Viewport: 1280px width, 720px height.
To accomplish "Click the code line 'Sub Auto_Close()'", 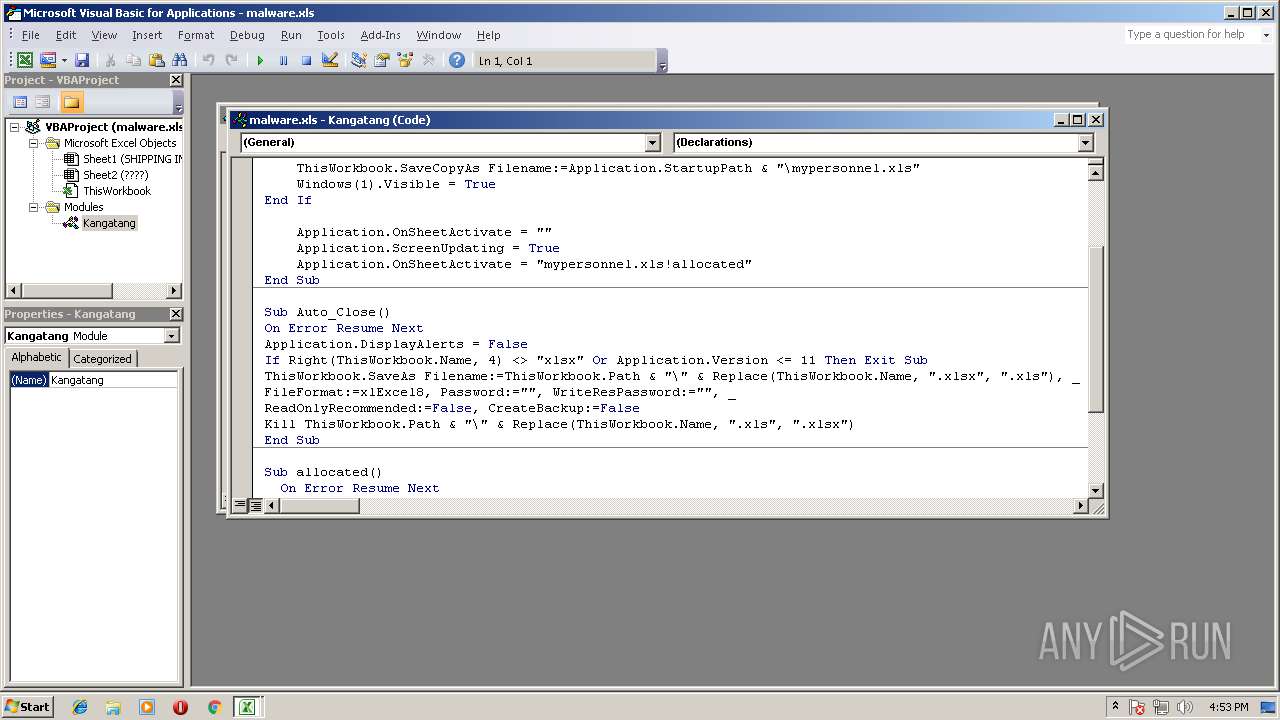I will [x=327, y=312].
